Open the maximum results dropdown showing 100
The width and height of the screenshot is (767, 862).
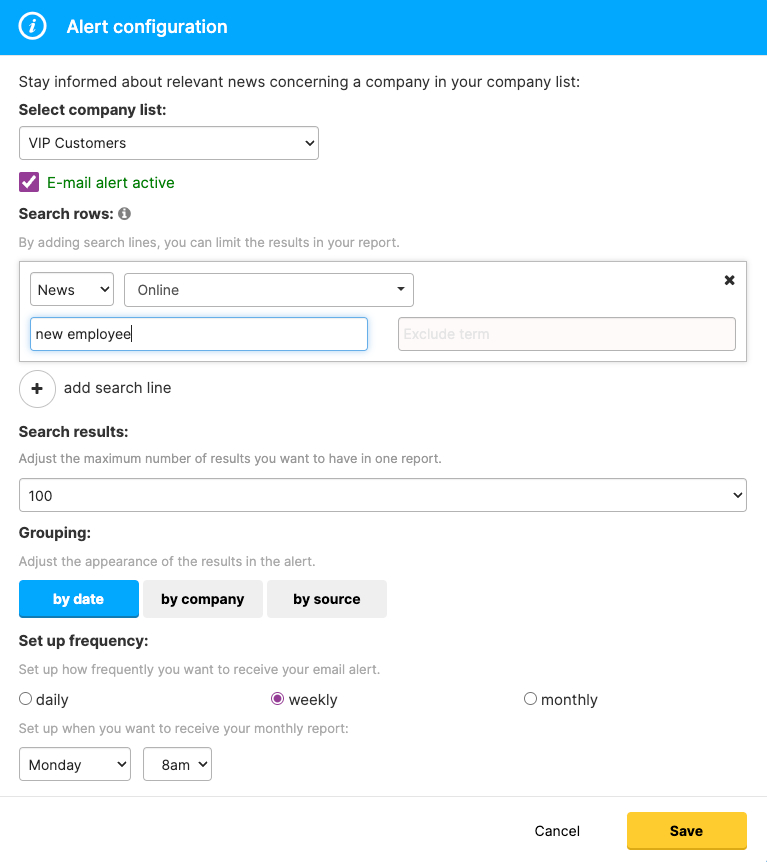tap(383, 494)
